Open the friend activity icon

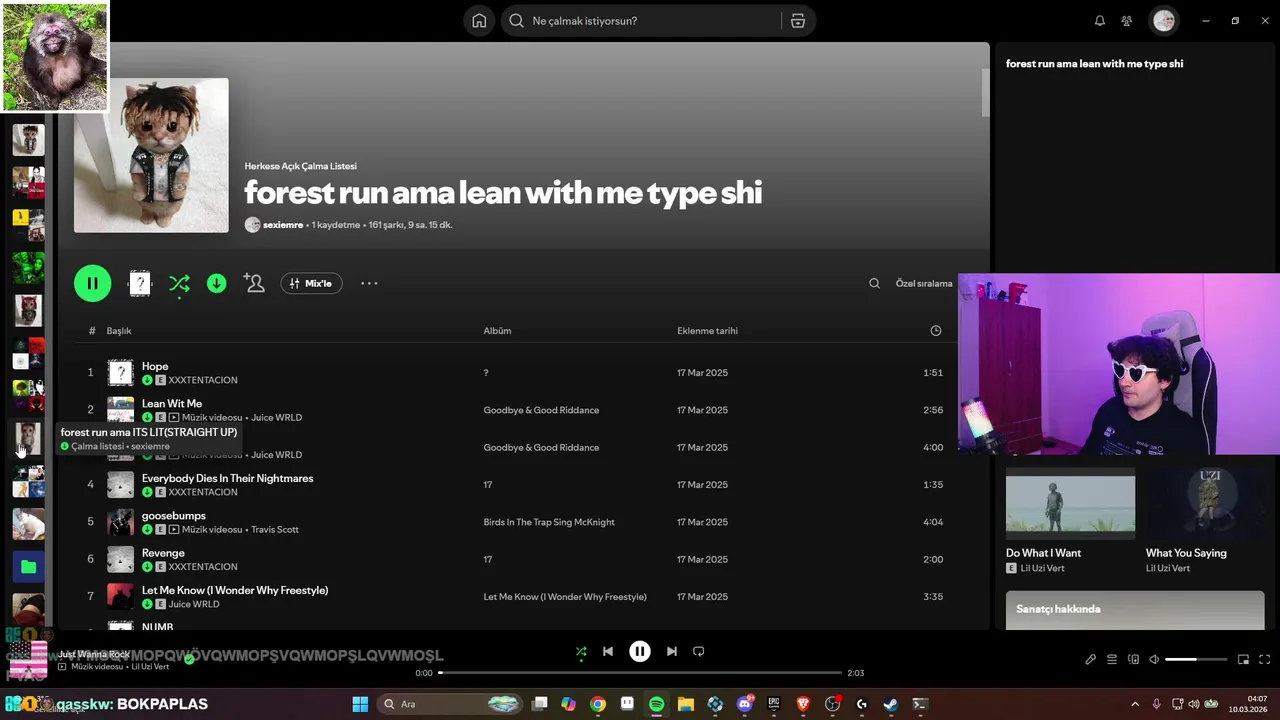1127,21
